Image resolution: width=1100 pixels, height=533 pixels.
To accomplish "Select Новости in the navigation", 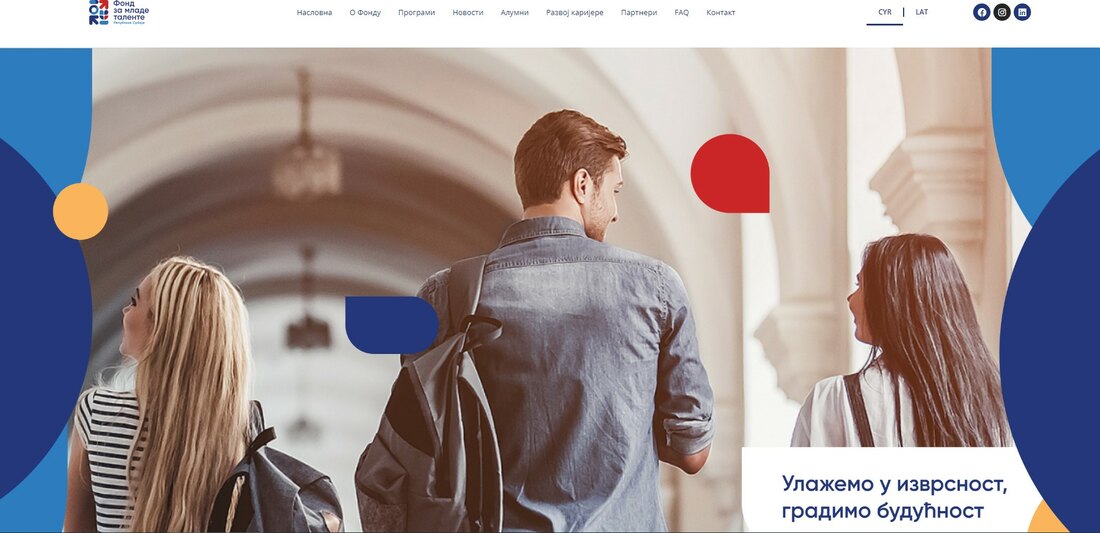I will [x=468, y=13].
